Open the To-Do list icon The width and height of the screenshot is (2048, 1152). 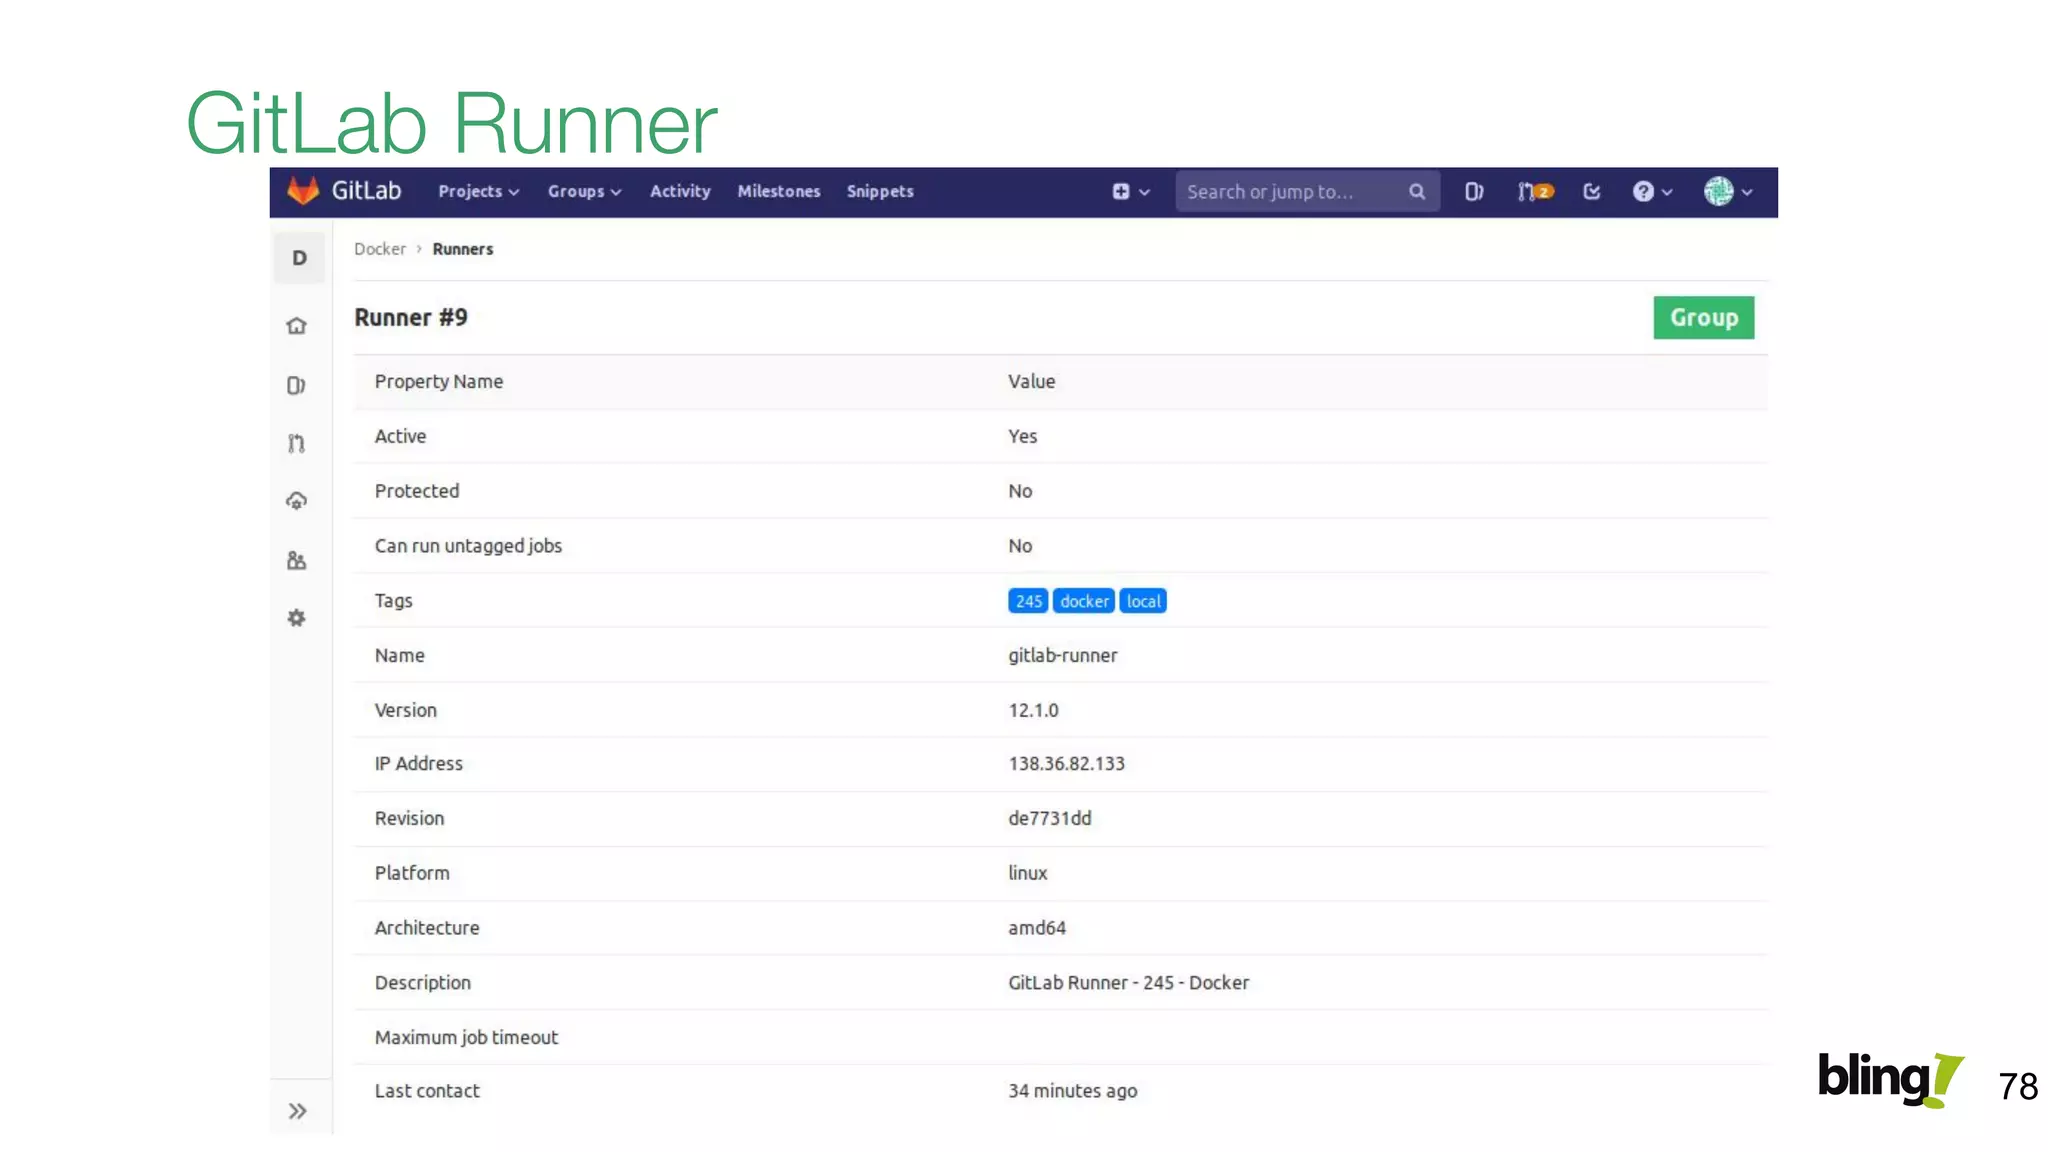pos(1592,191)
